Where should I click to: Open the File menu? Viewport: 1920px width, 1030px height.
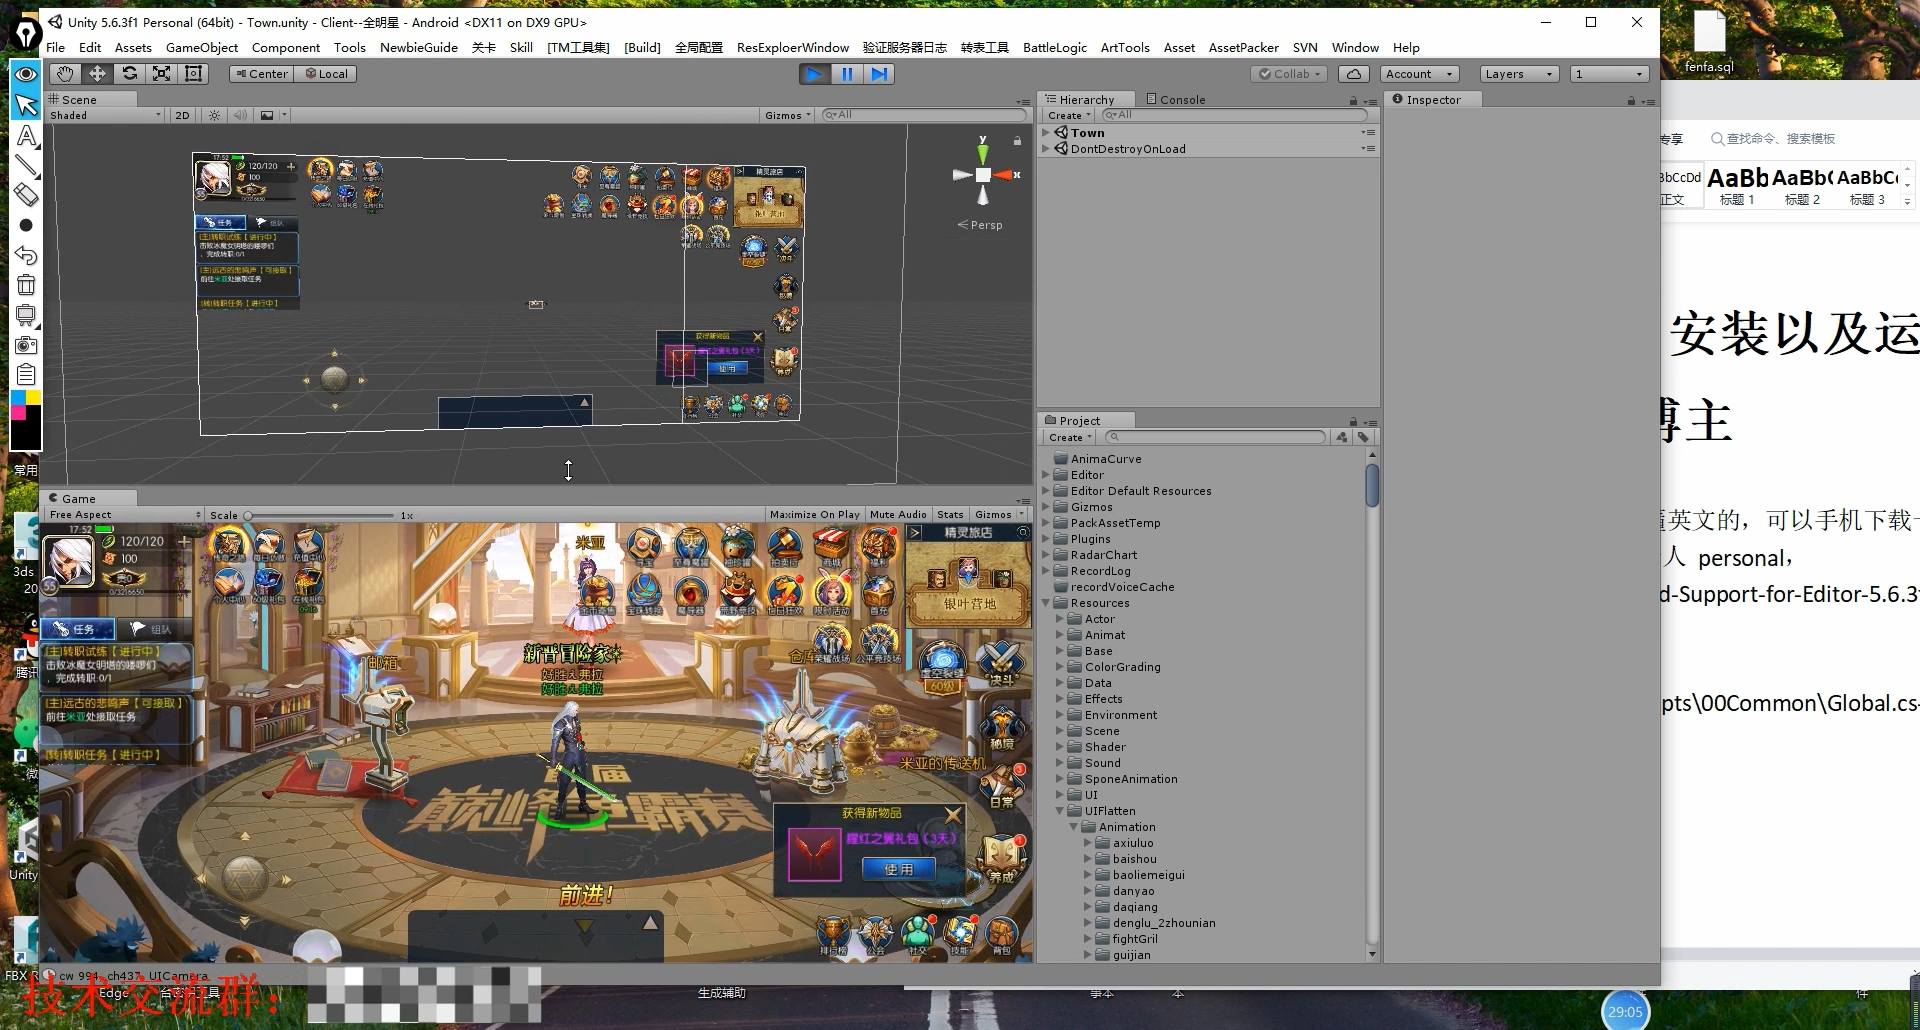pyautogui.click(x=56, y=47)
